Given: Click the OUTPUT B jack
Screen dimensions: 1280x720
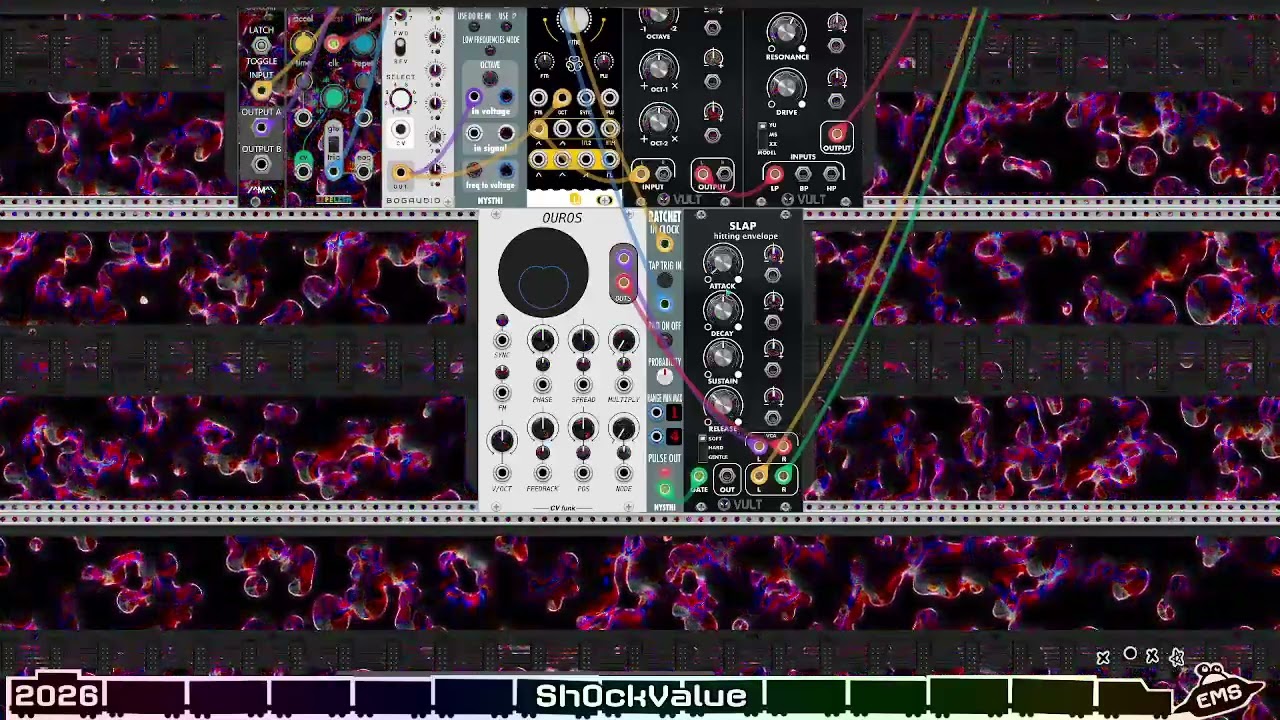Looking at the screenshot, I should click(261, 165).
